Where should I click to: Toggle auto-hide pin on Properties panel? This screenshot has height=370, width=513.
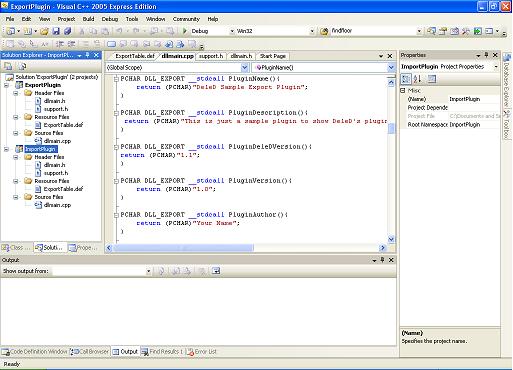(x=486, y=55)
